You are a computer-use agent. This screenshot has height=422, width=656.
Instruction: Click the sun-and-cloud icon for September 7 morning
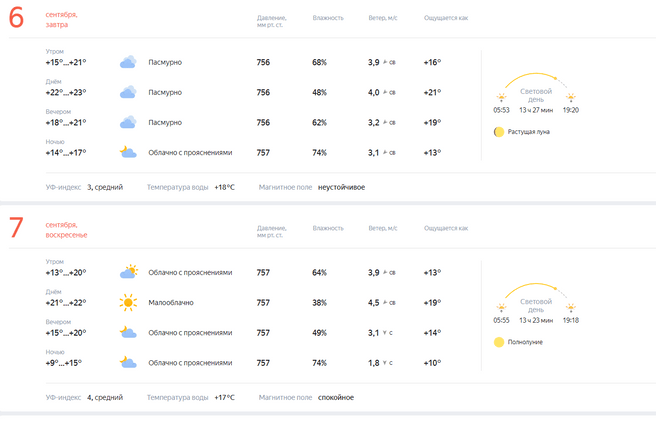click(128, 272)
